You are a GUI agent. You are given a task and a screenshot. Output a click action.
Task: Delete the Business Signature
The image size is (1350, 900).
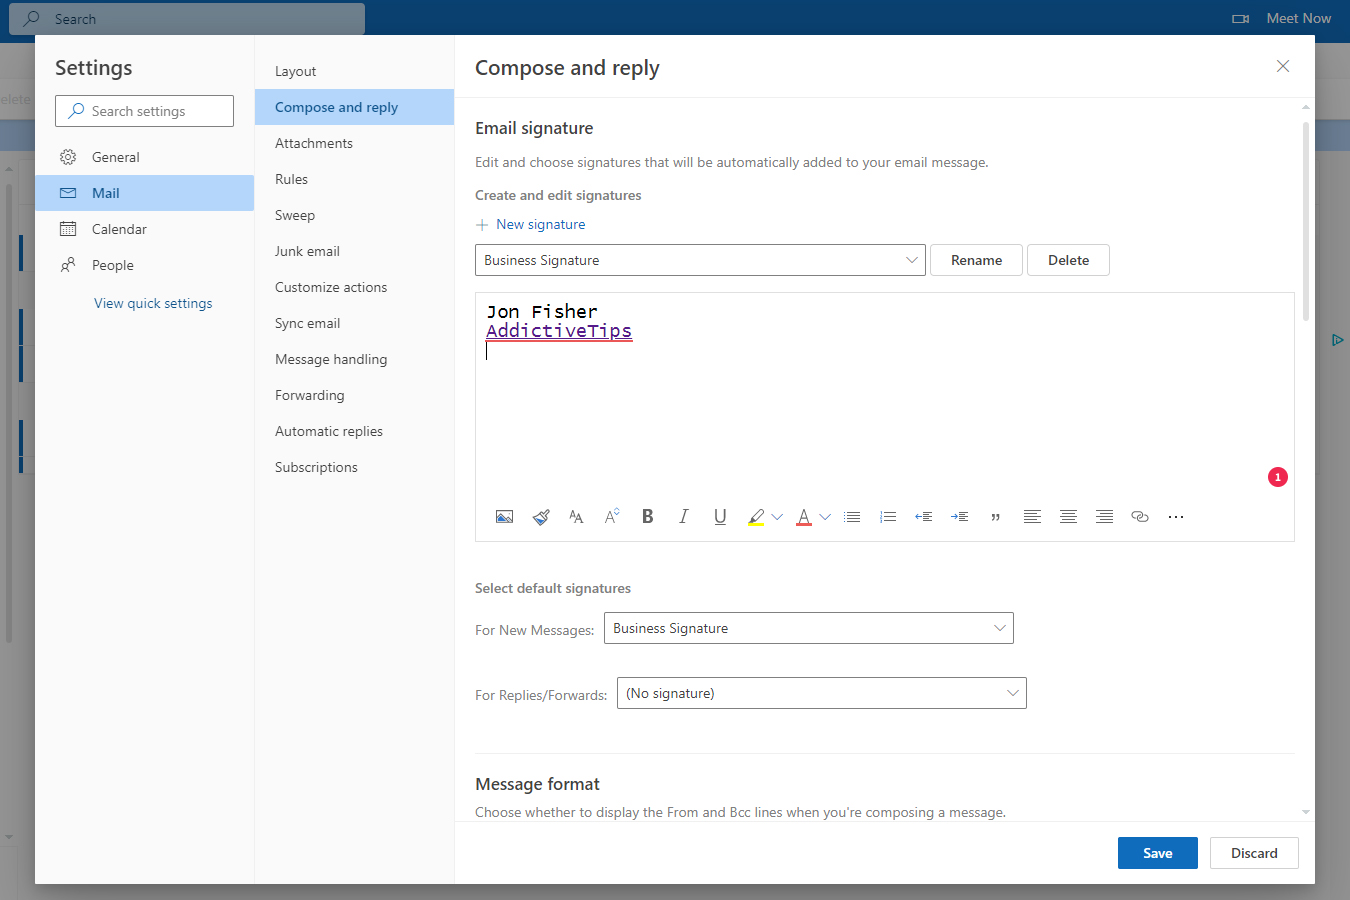click(1068, 260)
